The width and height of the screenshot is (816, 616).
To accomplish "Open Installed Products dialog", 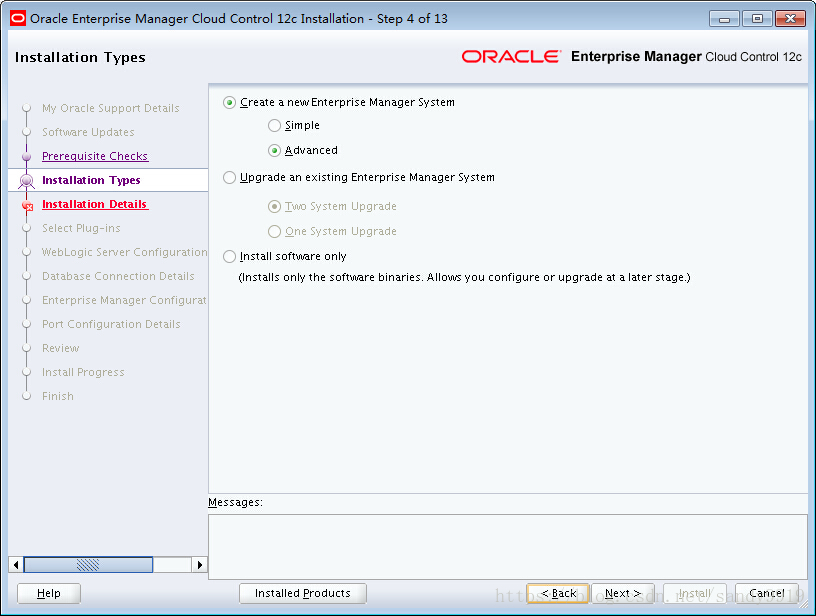I will (x=302, y=593).
